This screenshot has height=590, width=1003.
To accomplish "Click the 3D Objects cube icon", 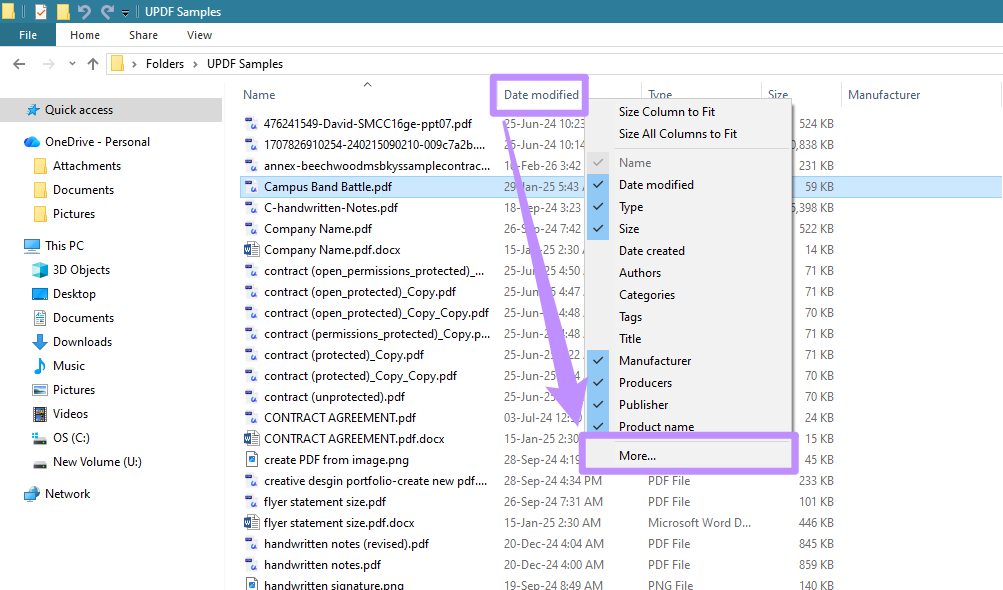I will (40, 270).
